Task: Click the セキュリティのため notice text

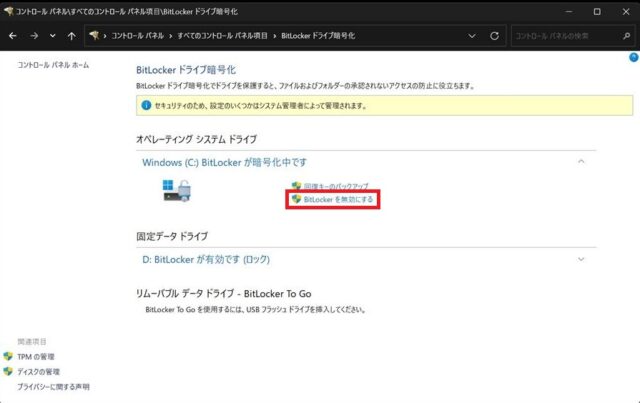Action: pyautogui.click(x=261, y=106)
